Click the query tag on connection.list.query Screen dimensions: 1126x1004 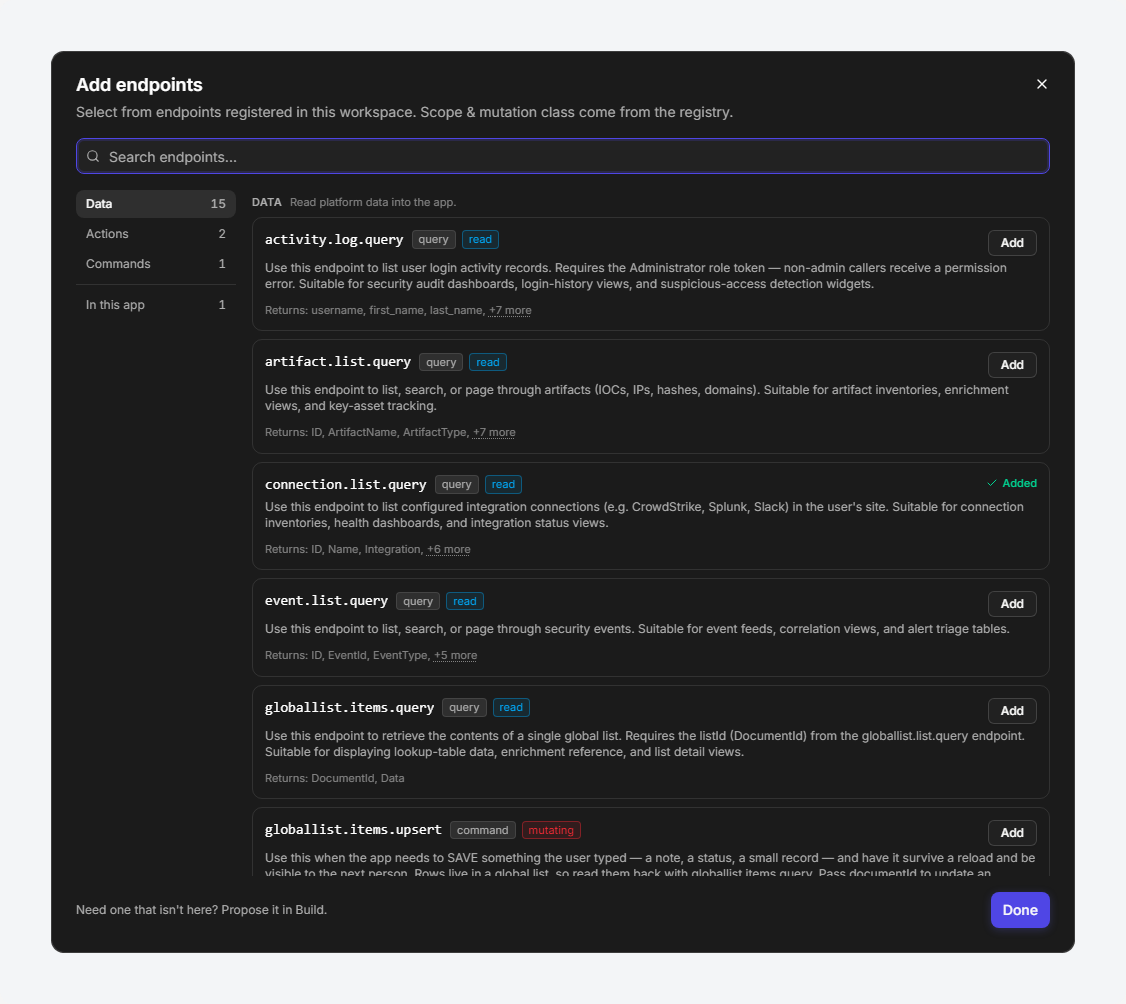pos(457,485)
